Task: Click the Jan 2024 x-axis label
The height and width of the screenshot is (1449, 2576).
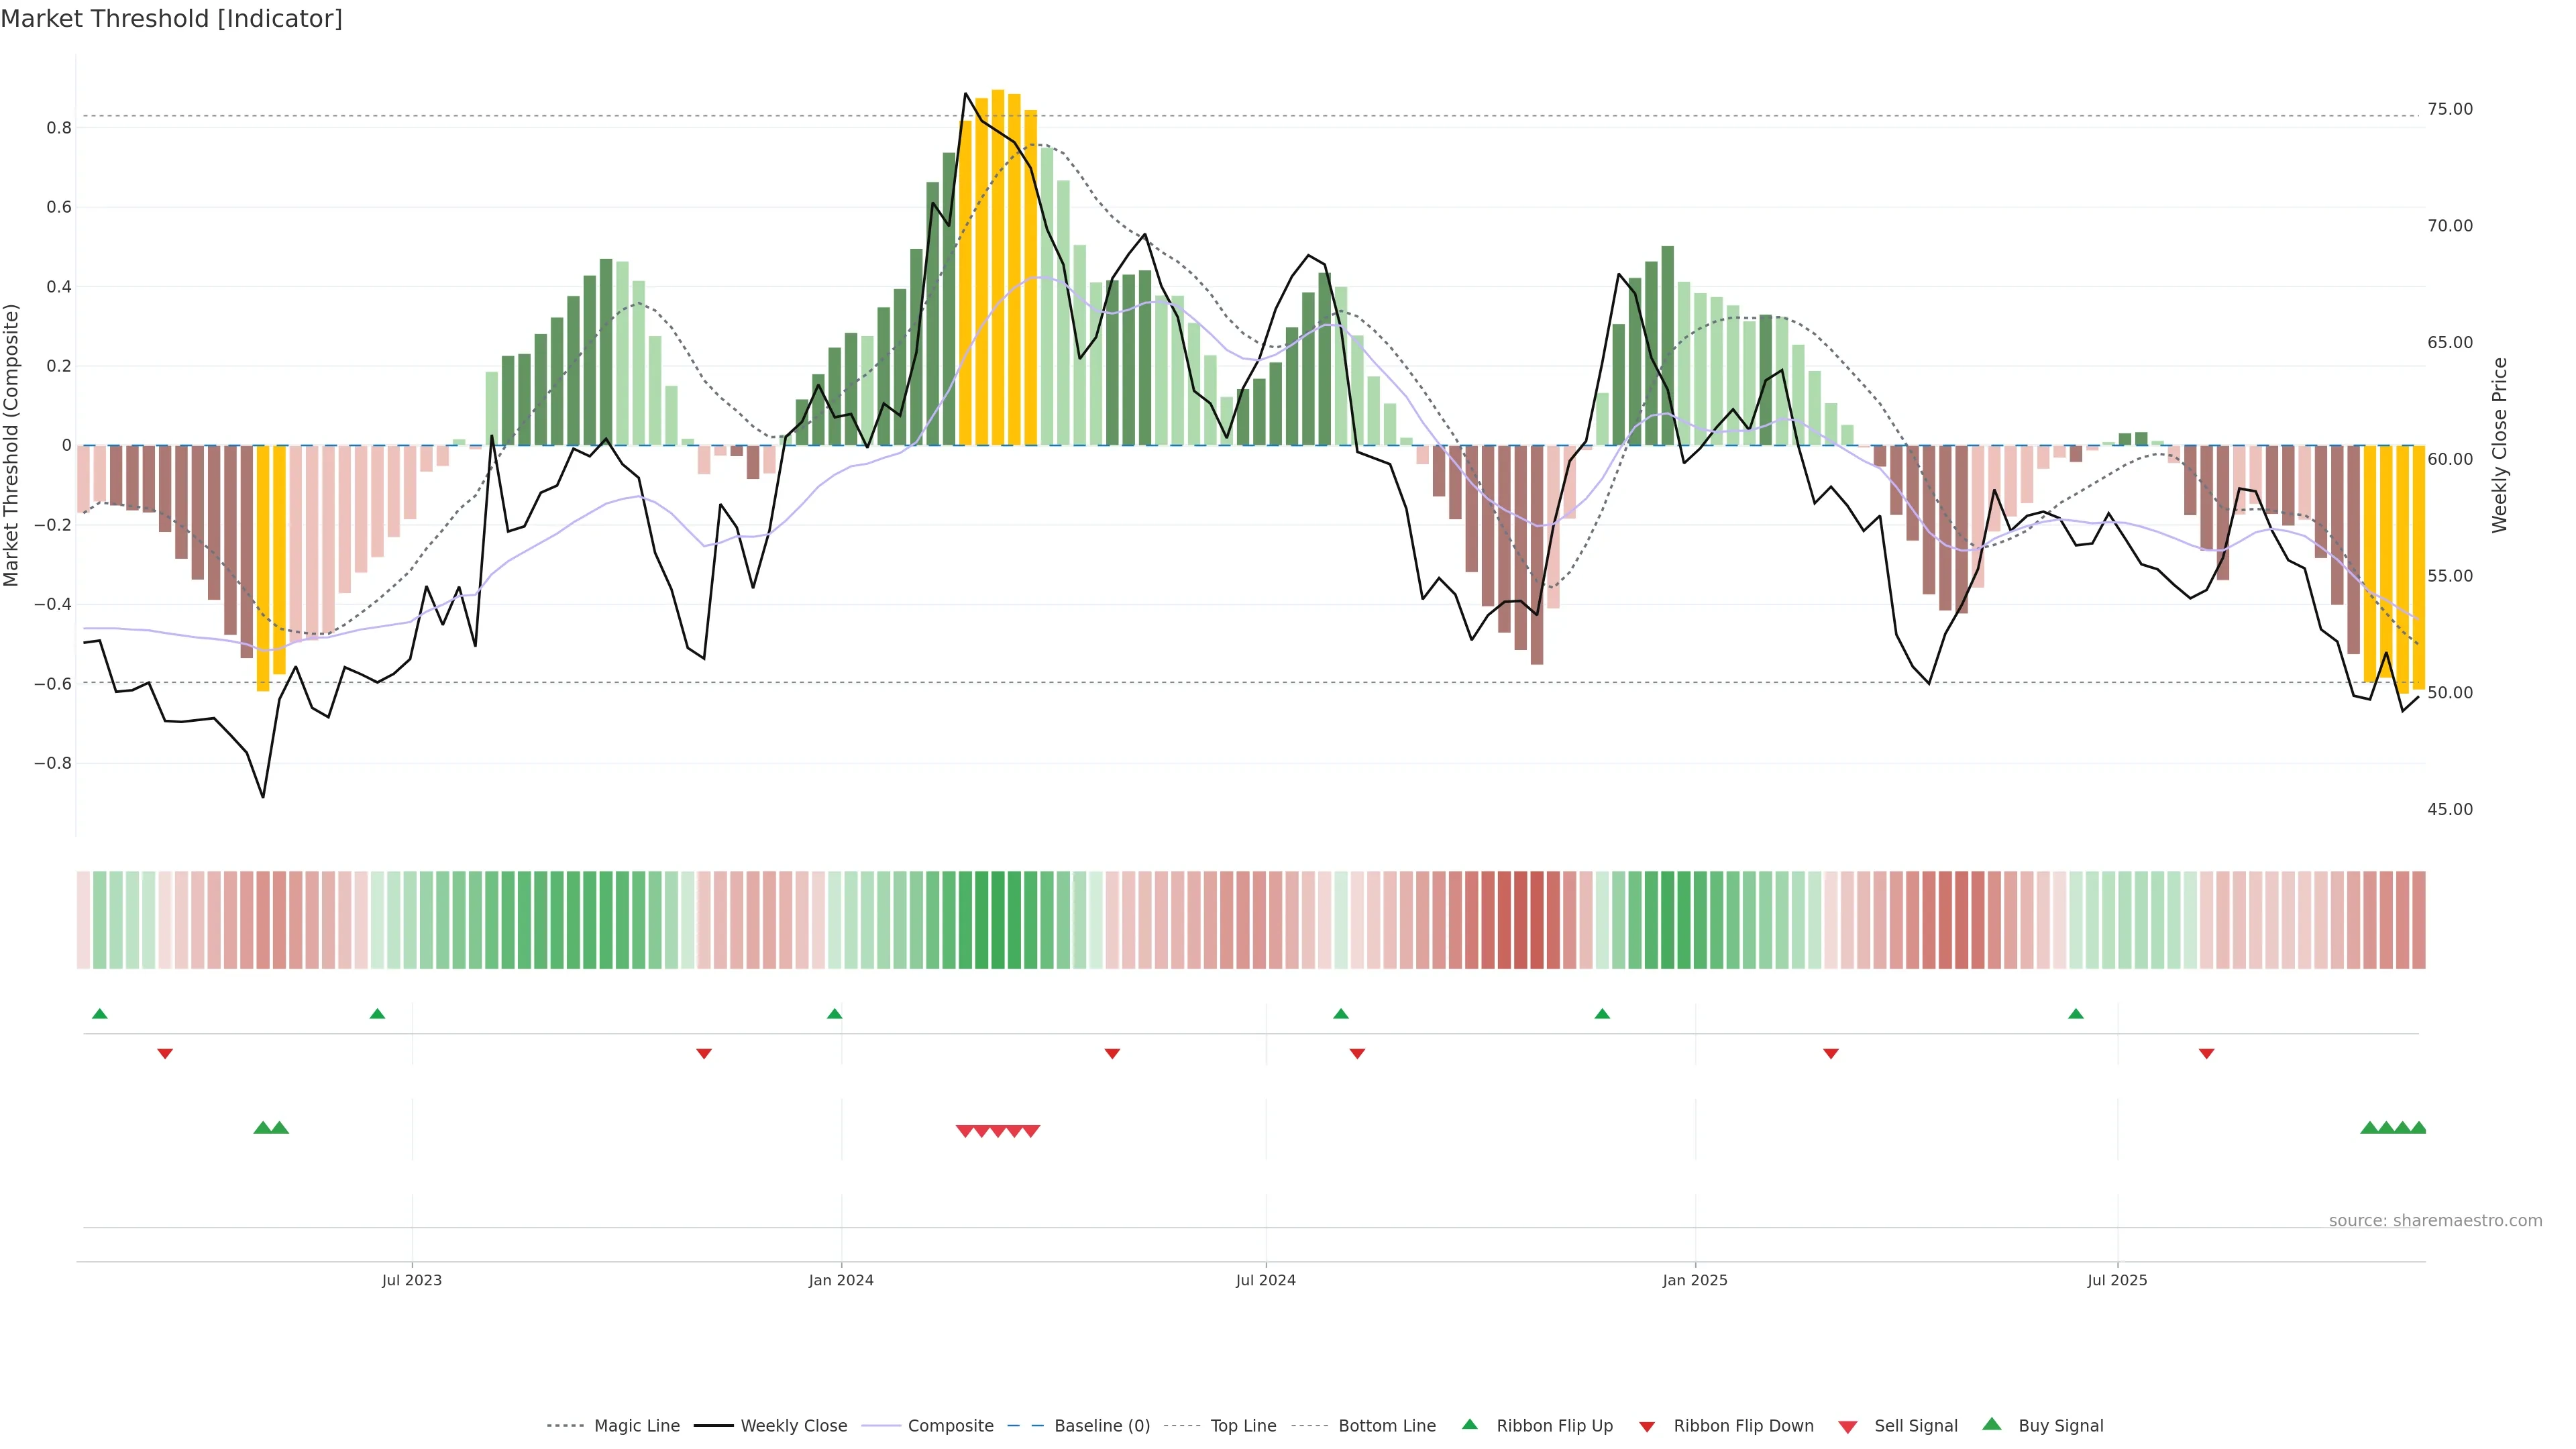Action: pos(841,1280)
